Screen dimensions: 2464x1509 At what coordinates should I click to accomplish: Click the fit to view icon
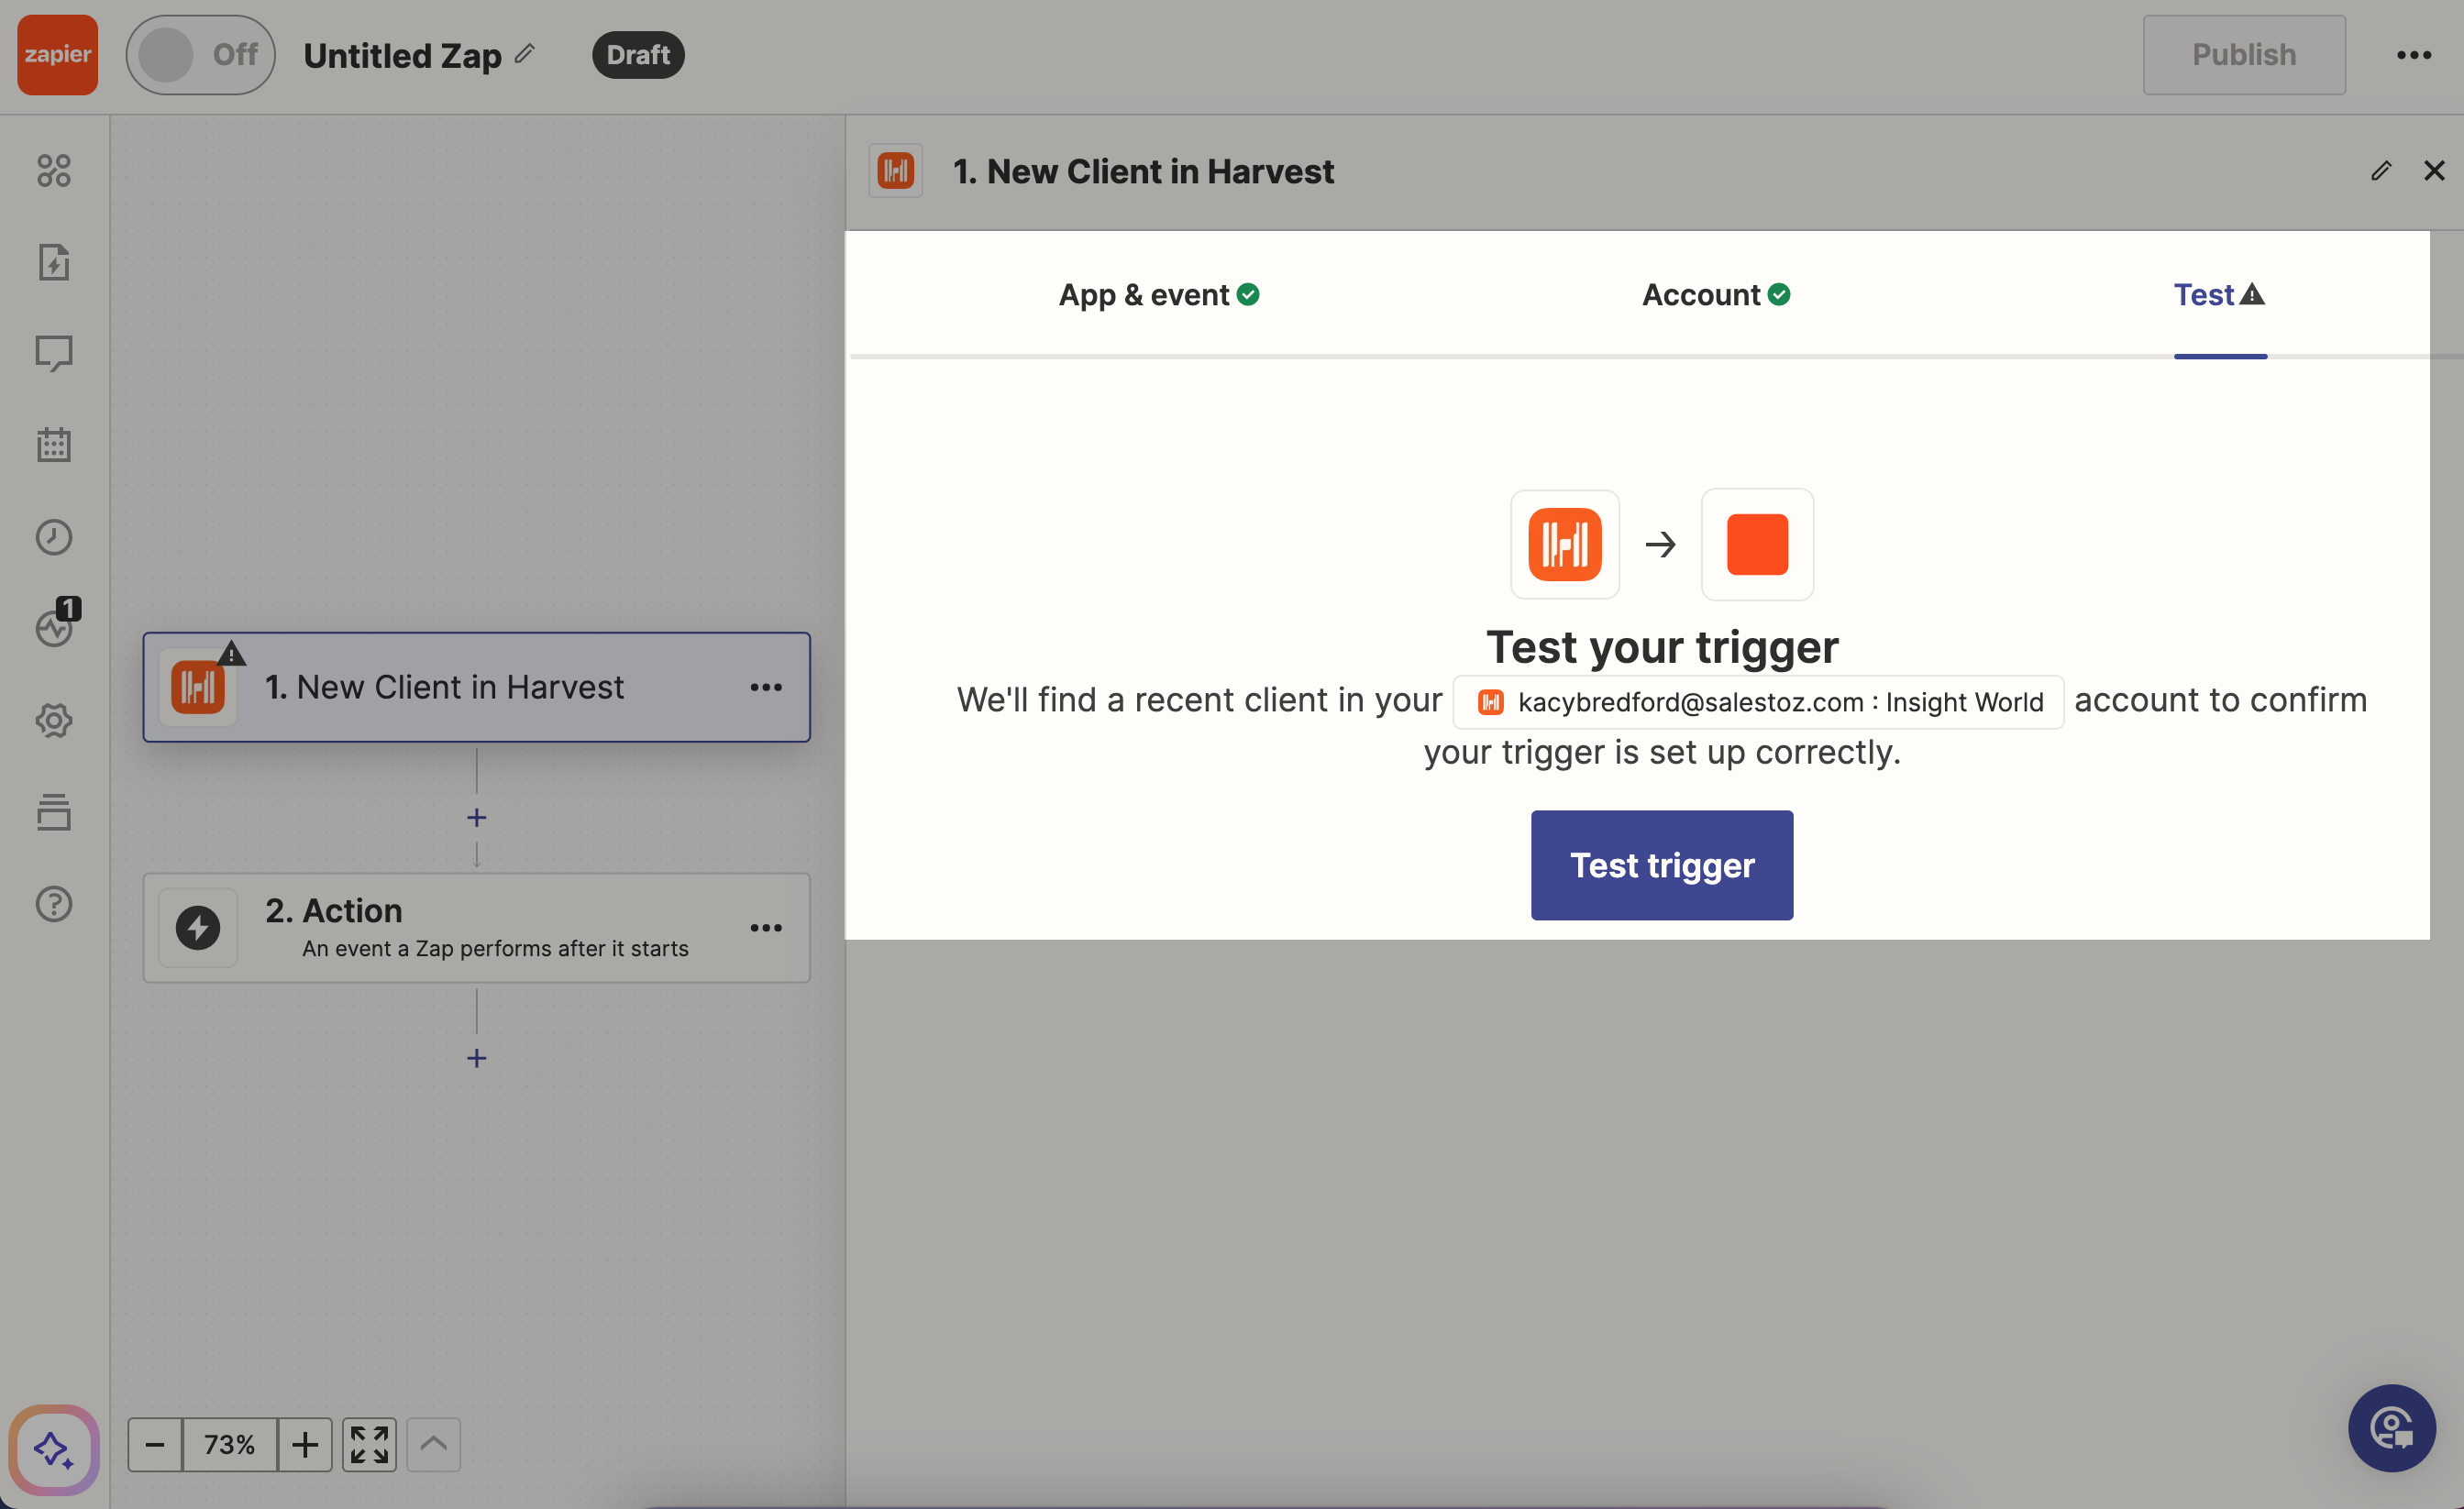(x=369, y=1445)
